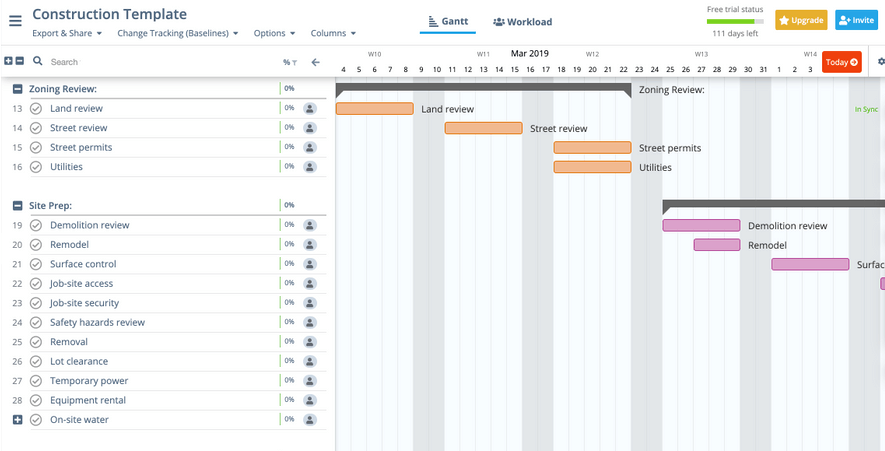The width and height of the screenshot is (885, 451).
Task: Collapse the Site Prep group
Action: (x=17, y=206)
